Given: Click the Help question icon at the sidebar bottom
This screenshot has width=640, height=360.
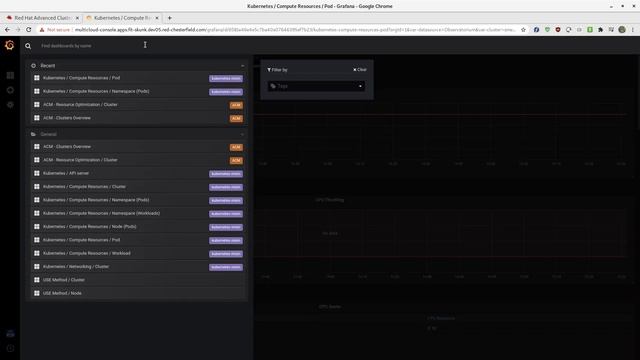Looking at the screenshot, I should [10, 348].
